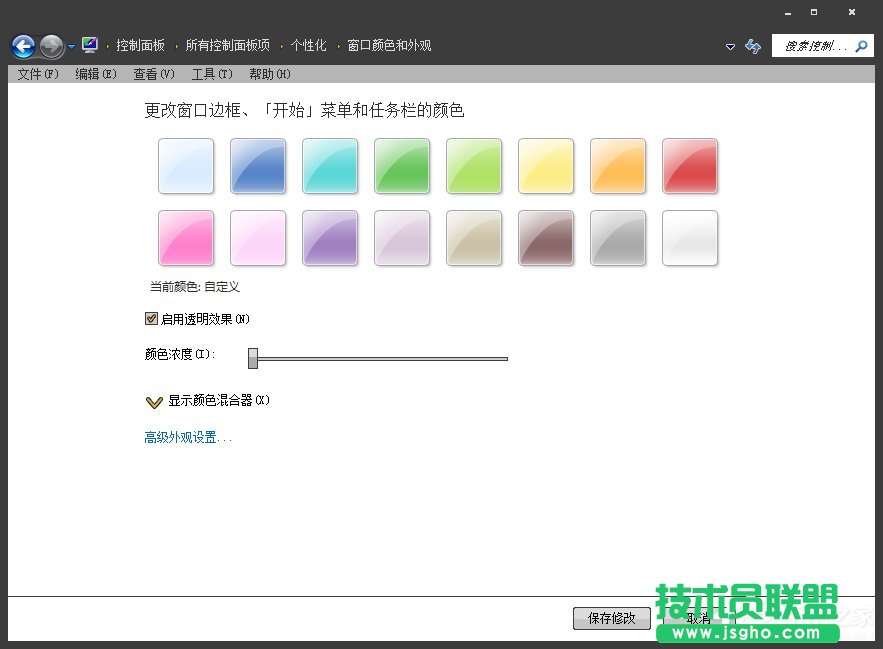Disable the 启用透明效果 transparency checkbox
This screenshot has height=649, width=883.
[x=150, y=318]
